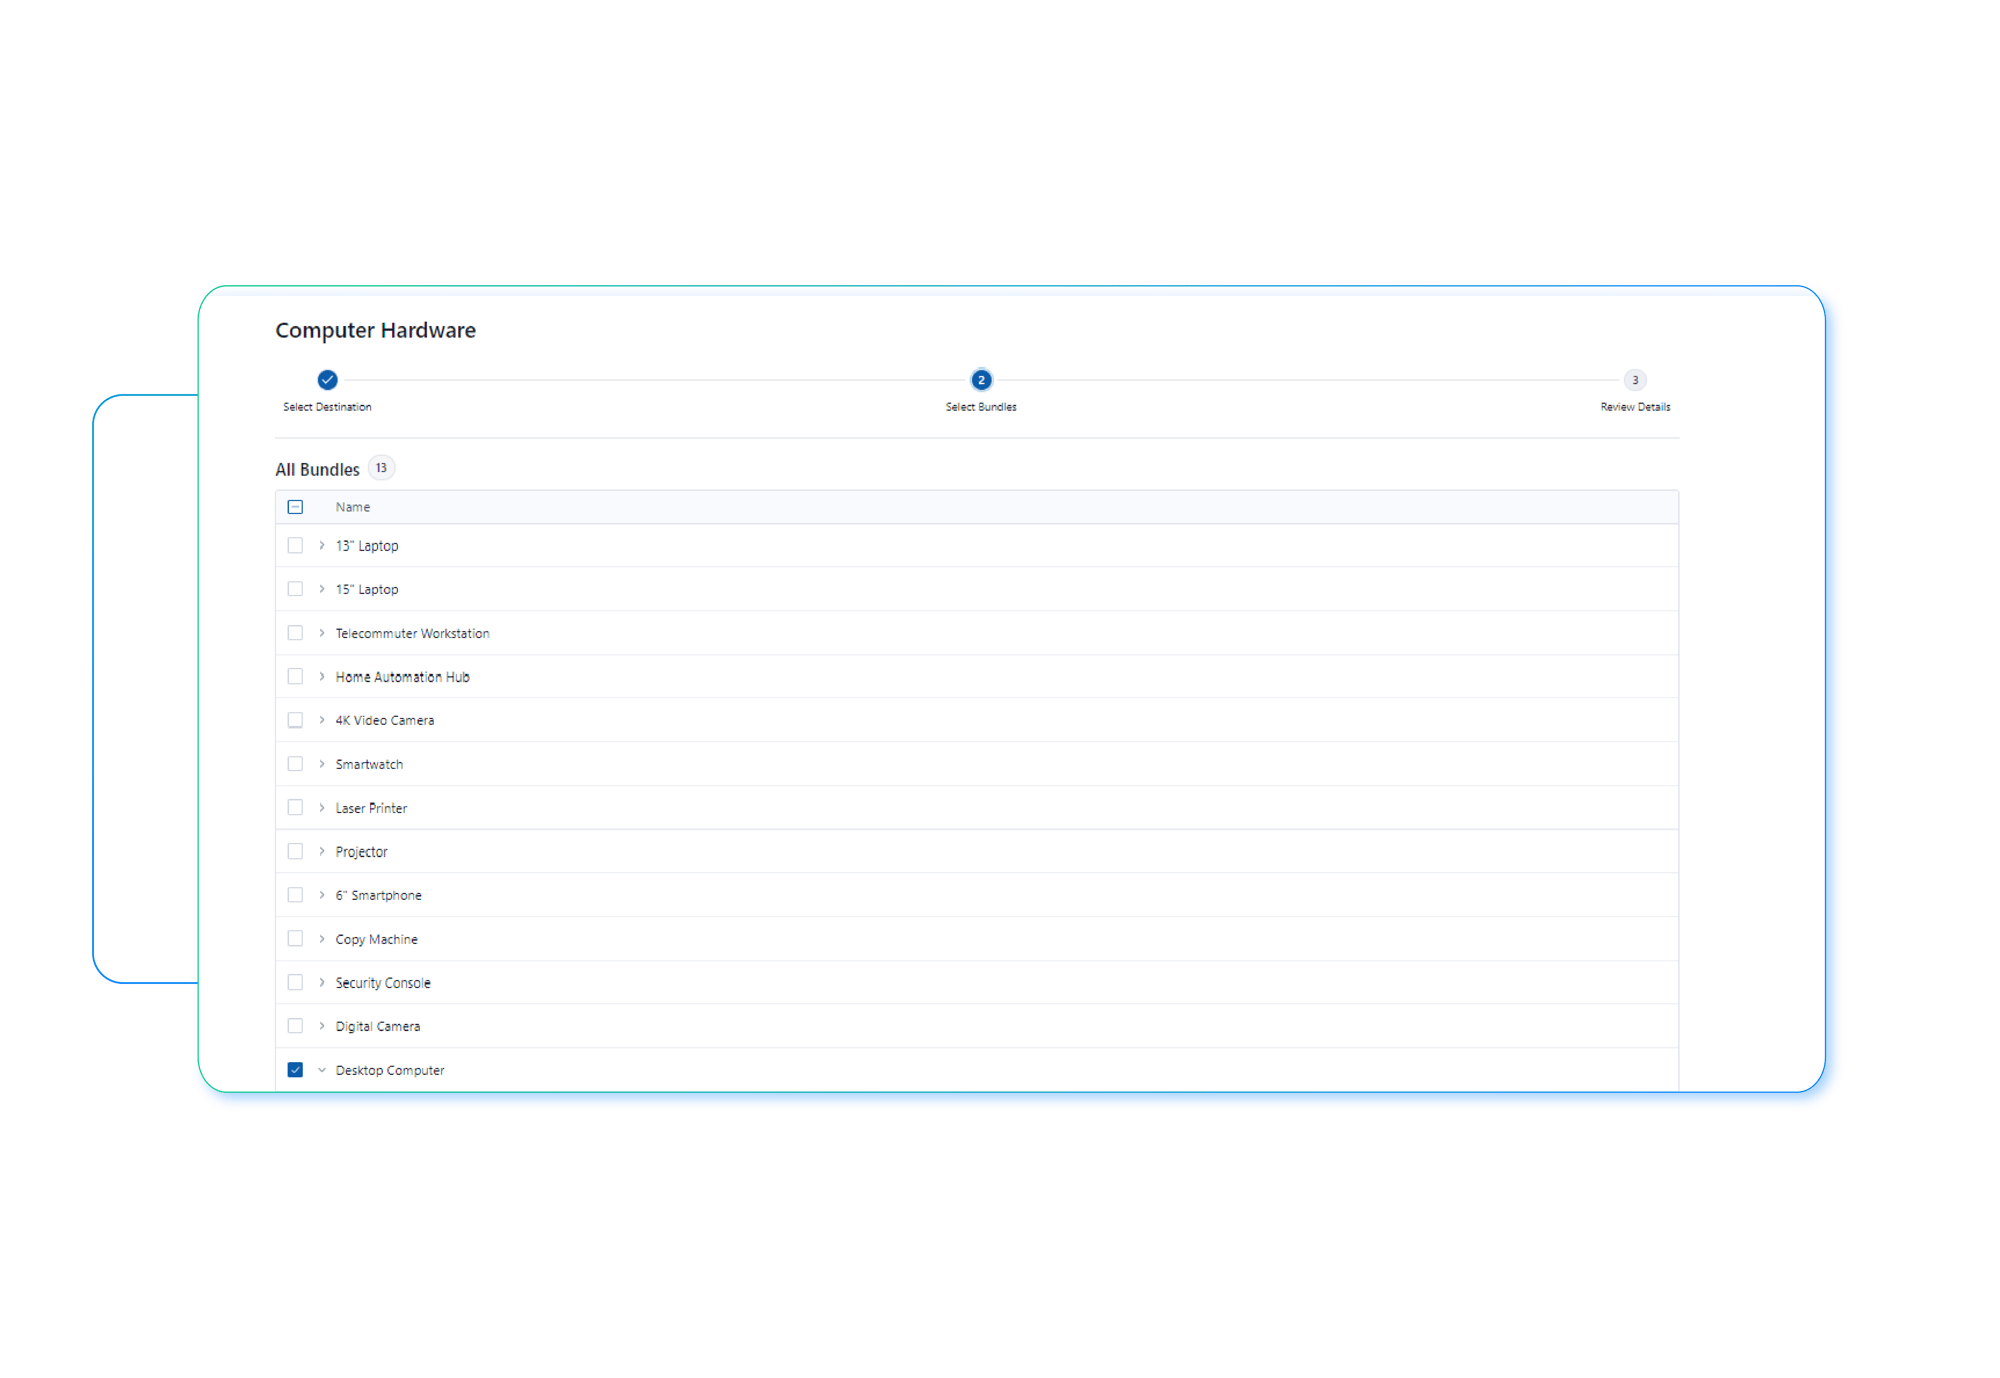2000x1378 pixels.
Task: Expand the 4K Video Camera row
Action: (322, 720)
